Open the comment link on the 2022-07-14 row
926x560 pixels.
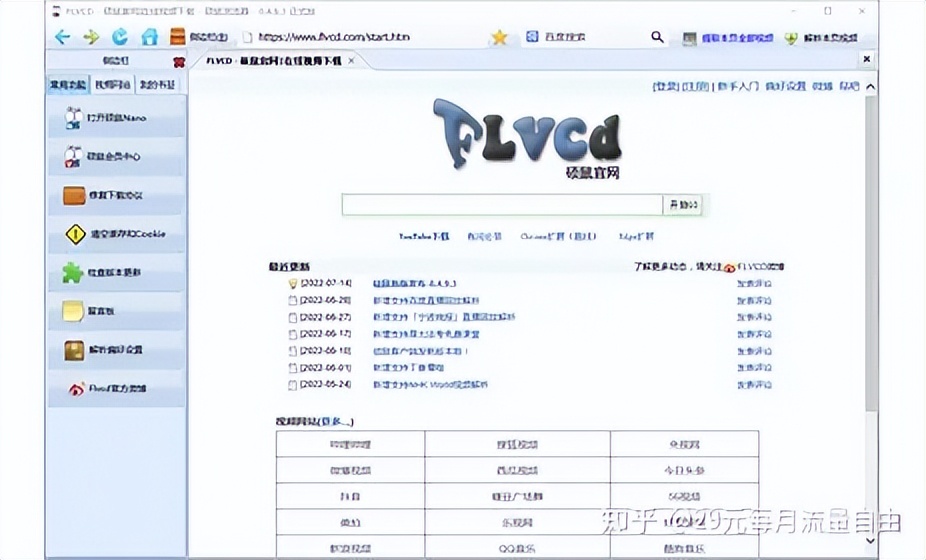tap(754, 284)
